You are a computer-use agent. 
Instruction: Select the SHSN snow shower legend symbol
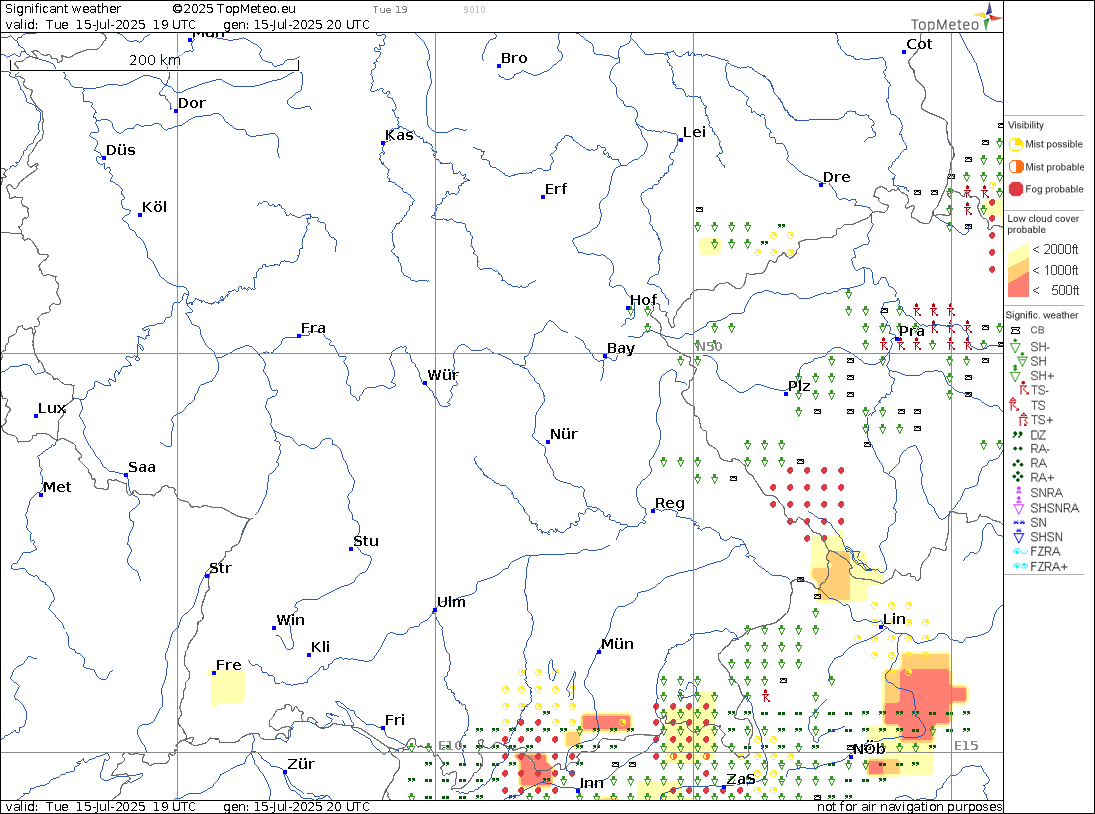[x=1018, y=537]
